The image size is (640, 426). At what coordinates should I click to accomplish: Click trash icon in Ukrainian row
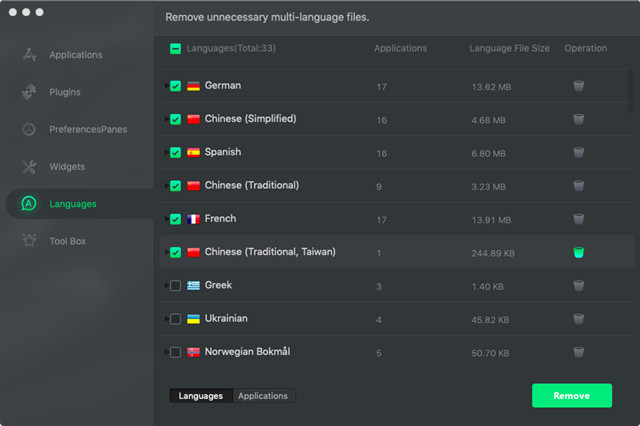[x=578, y=319]
